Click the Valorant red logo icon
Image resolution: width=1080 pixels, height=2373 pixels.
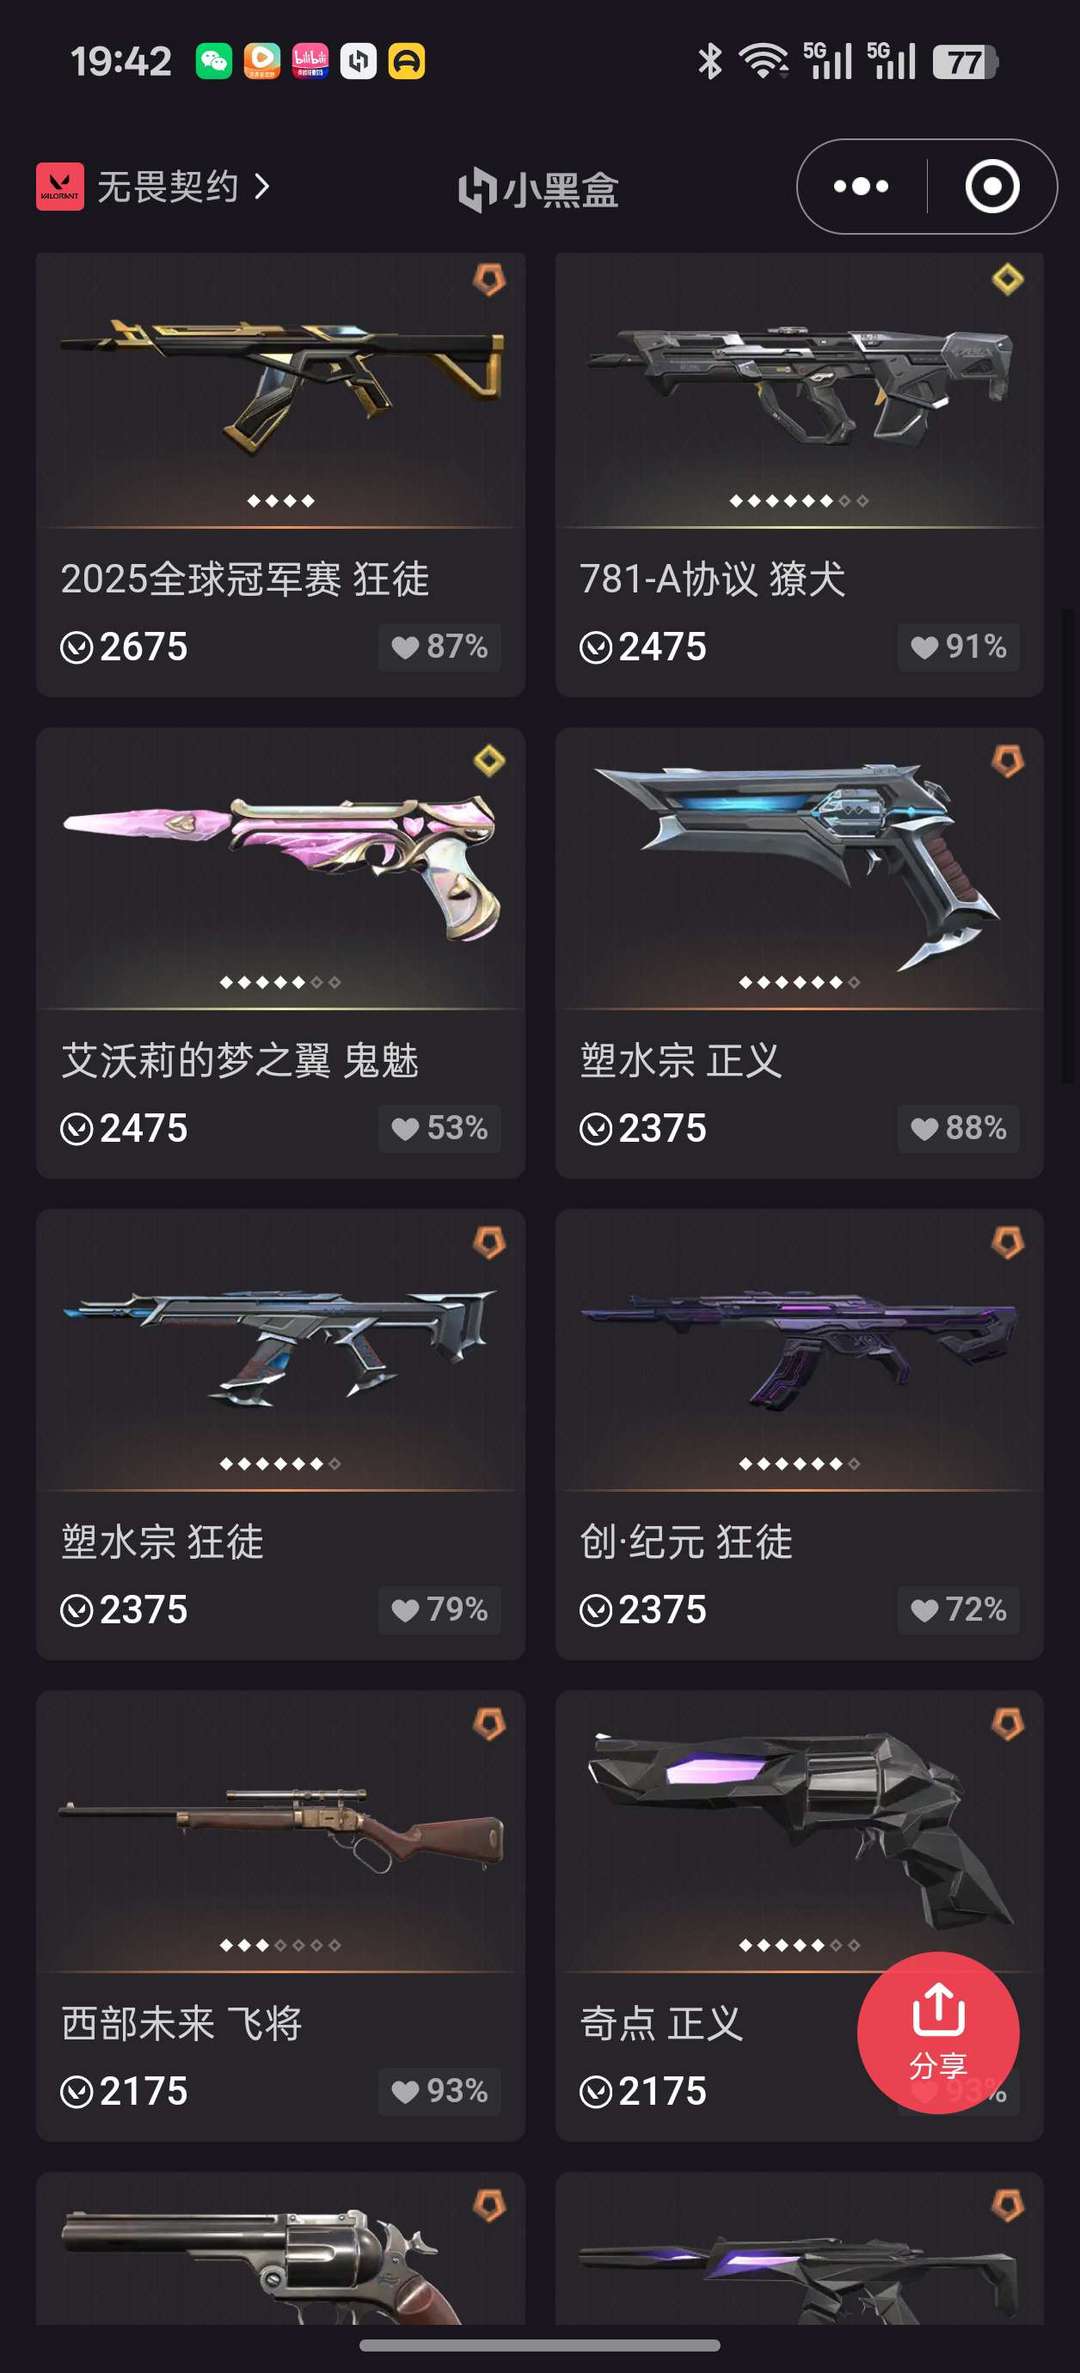pyautogui.click(x=60, y=187)
